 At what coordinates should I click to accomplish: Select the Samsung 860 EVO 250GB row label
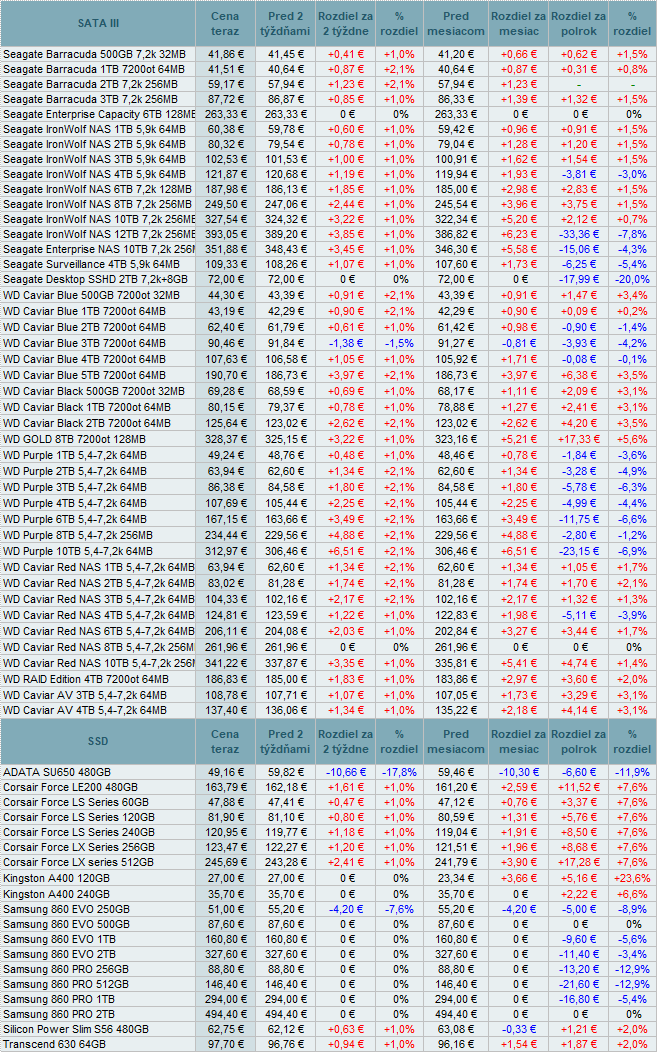[x=66, y=908]
